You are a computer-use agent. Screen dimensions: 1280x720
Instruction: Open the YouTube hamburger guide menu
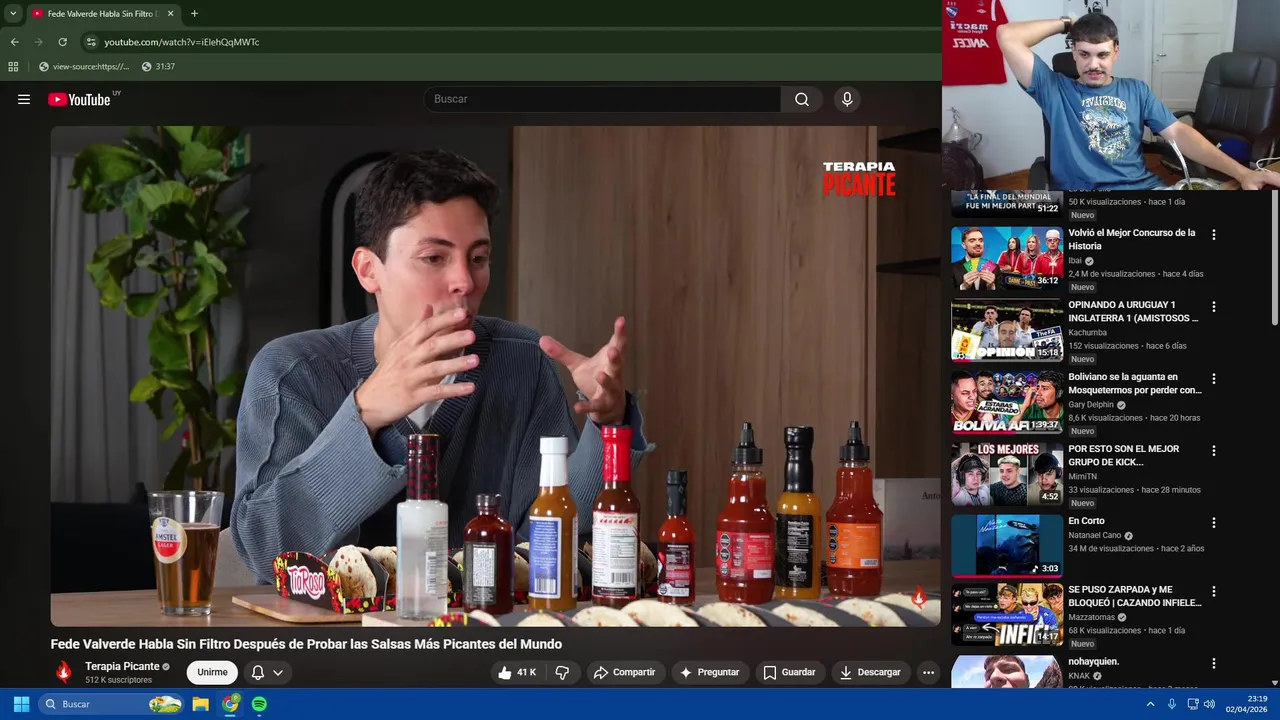[24, 99]
